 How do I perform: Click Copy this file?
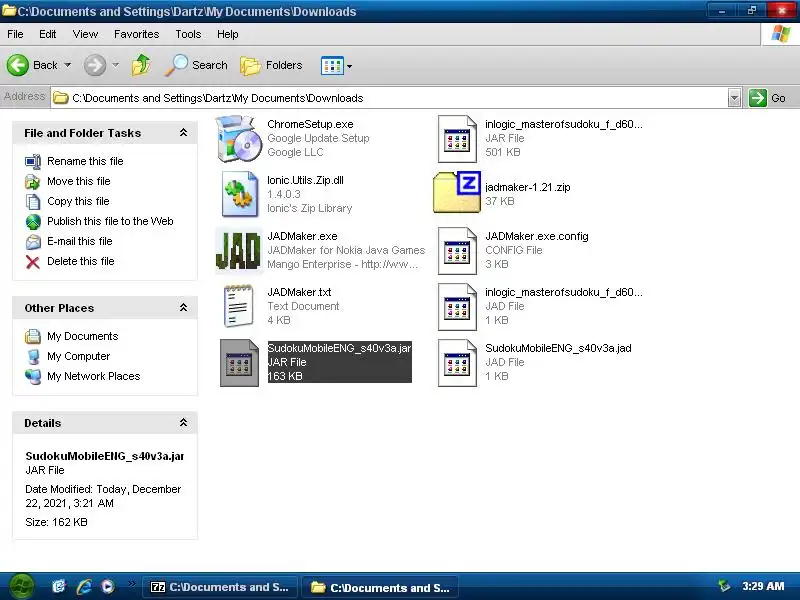click(78, 201)
